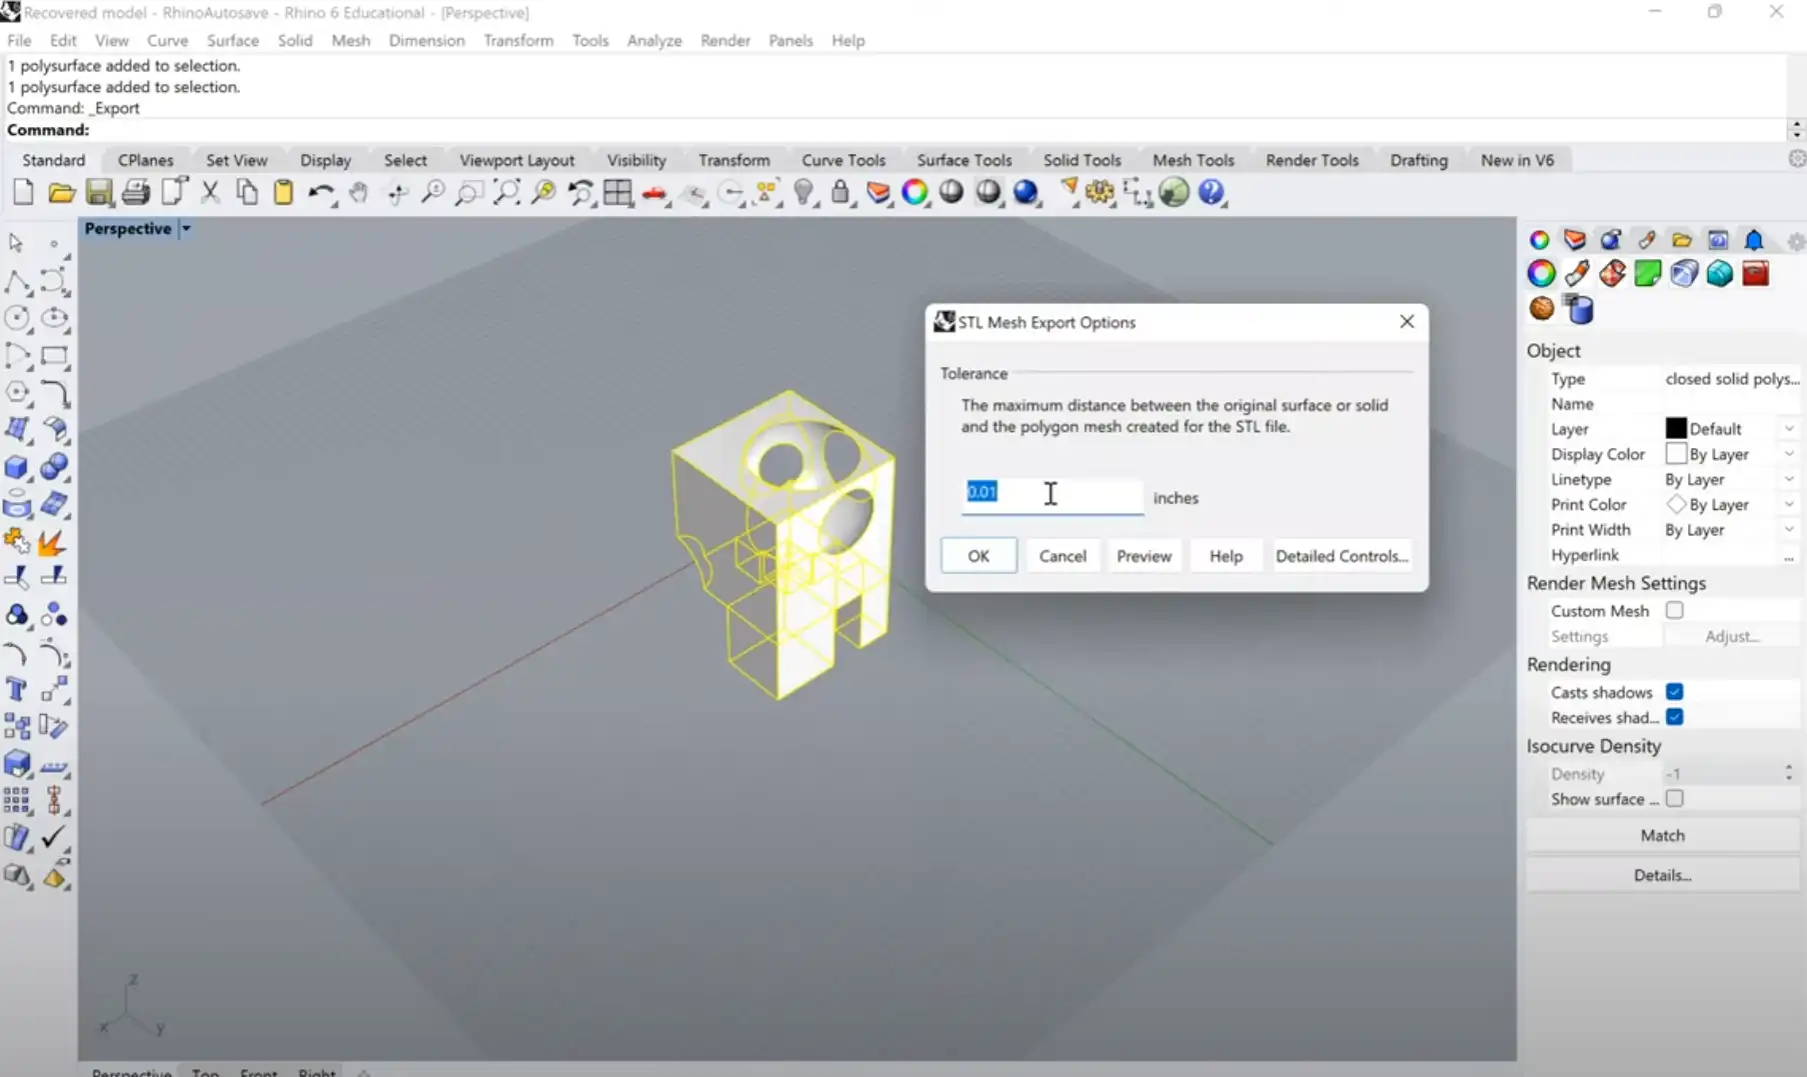
Task: Click the New file icon
Action: (23, 192)
